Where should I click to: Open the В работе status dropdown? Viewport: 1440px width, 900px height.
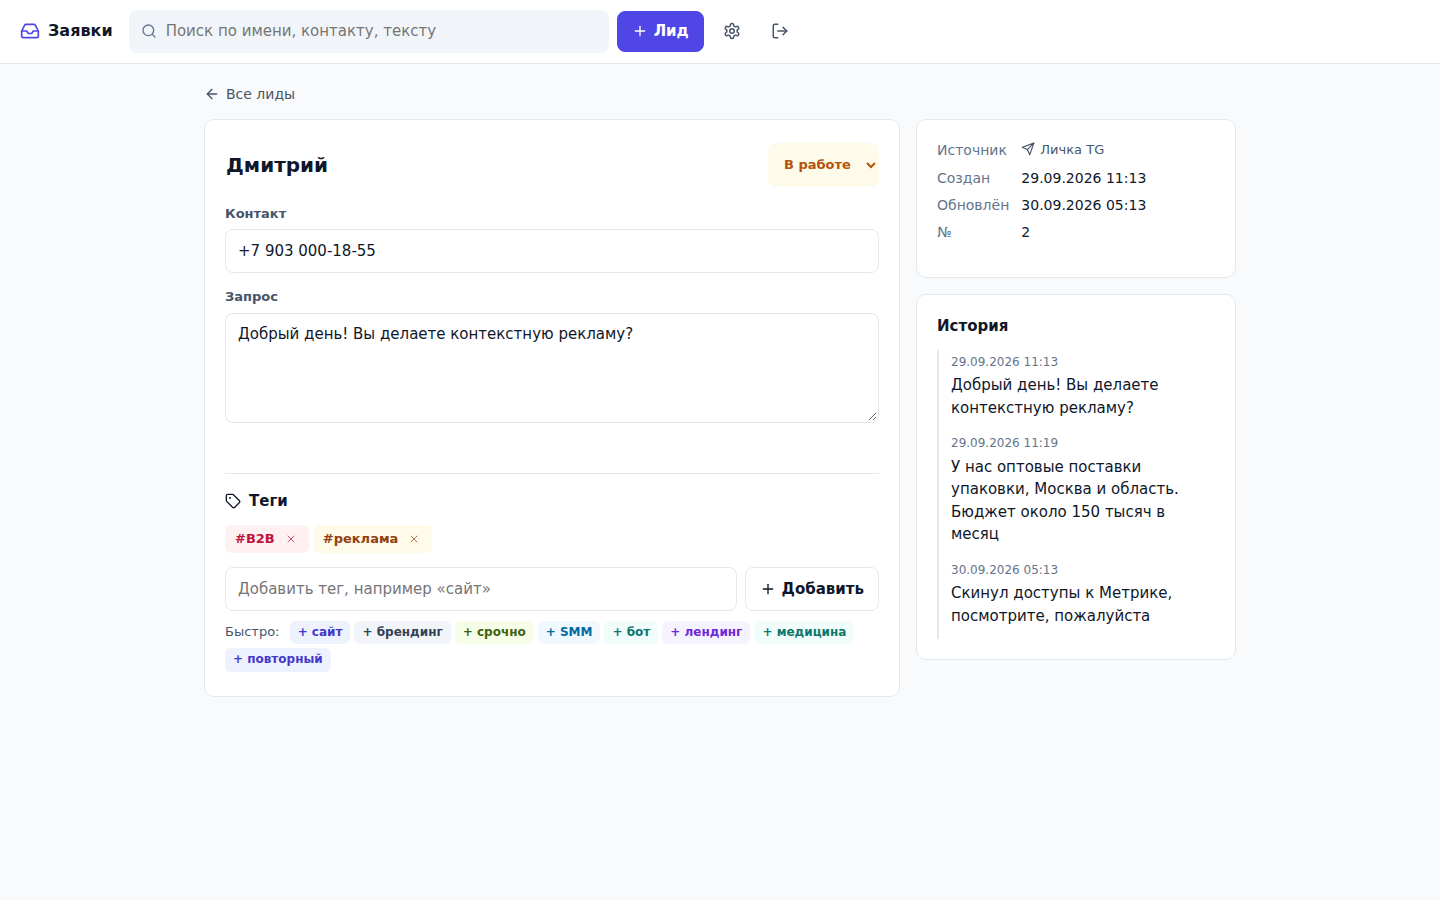[823, 165]
